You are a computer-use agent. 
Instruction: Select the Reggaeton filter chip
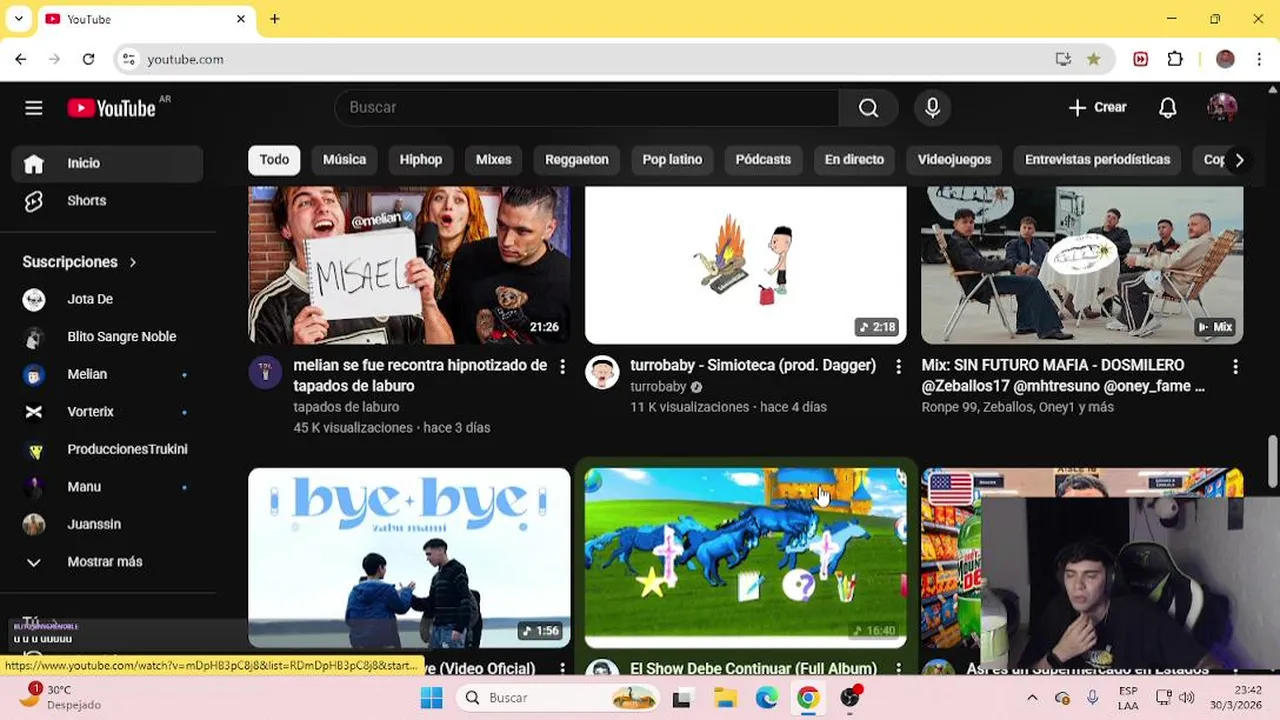pos(577,160)
